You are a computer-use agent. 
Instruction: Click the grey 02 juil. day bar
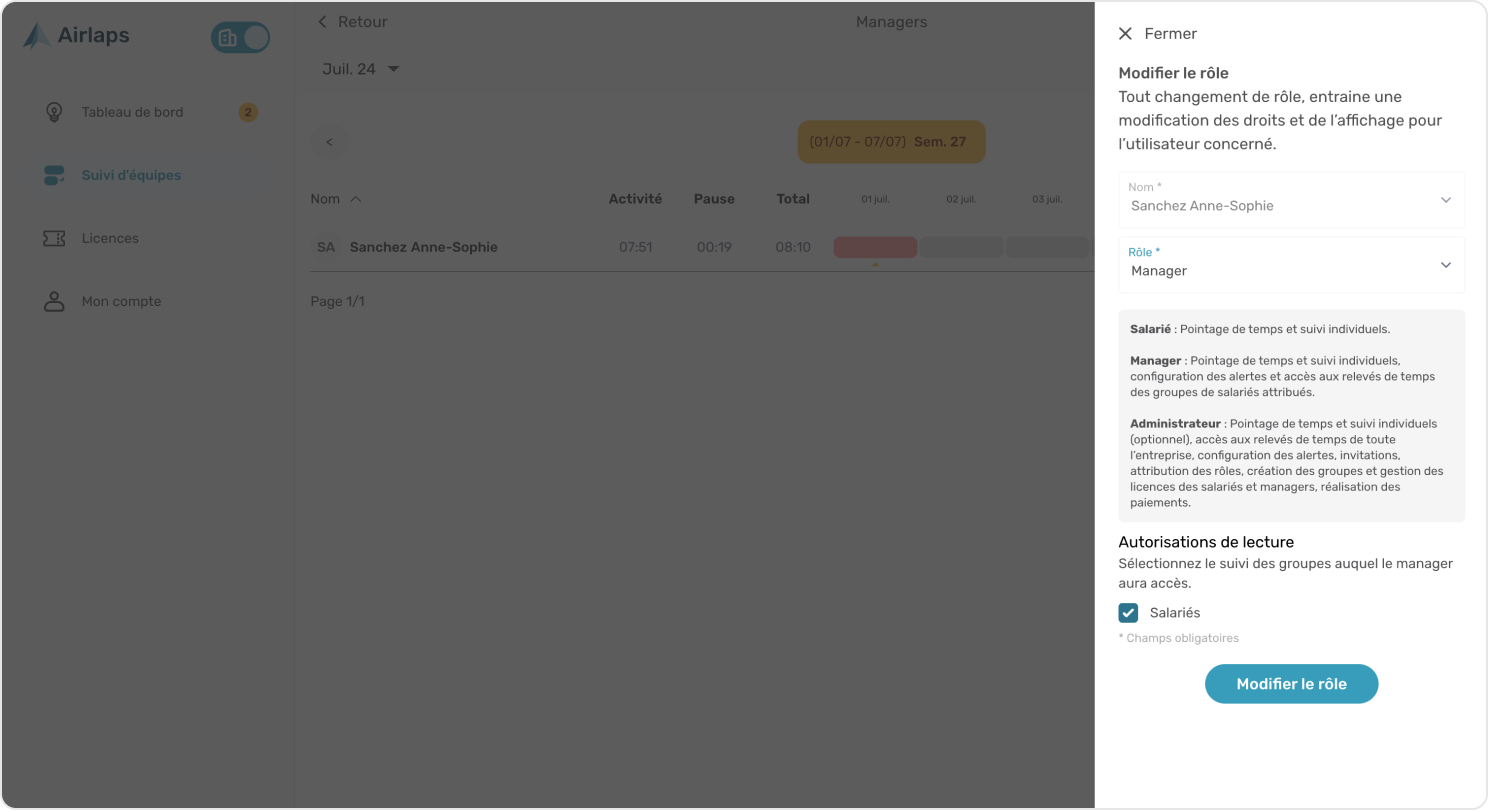(x=961, y=247)
